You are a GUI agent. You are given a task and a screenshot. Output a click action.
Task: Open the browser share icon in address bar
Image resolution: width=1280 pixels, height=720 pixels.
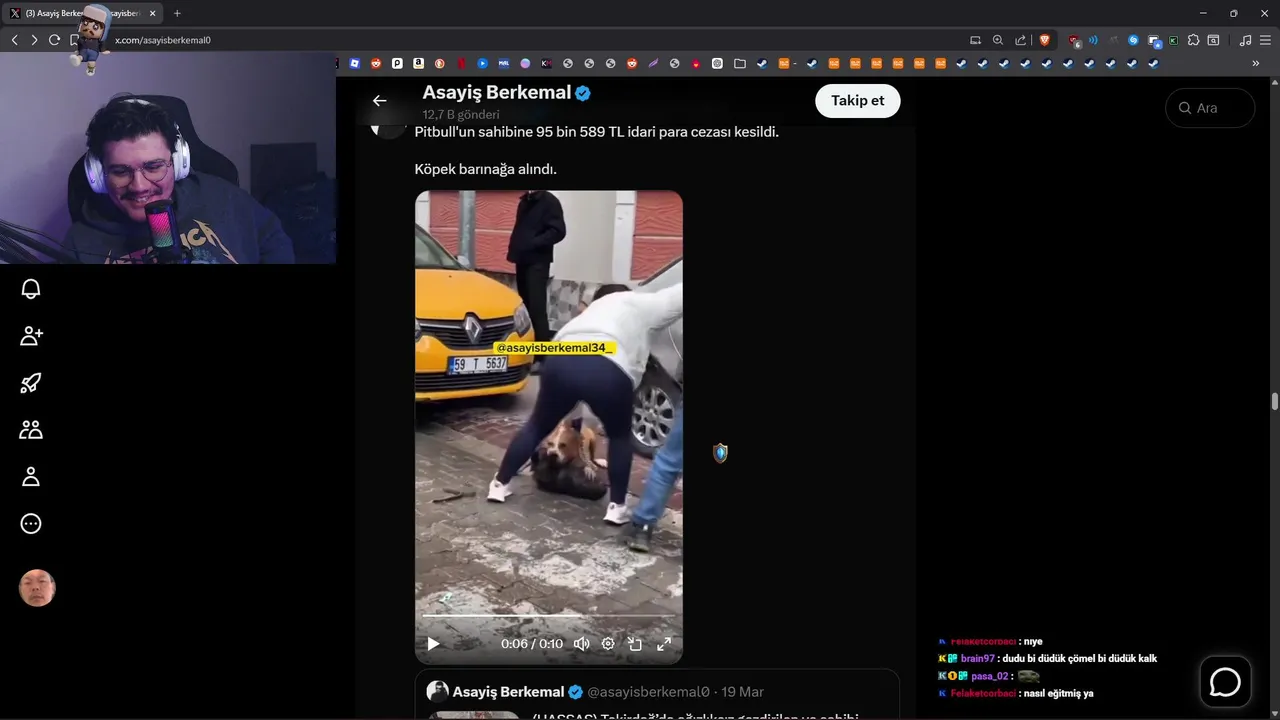tap(1020, 40)
